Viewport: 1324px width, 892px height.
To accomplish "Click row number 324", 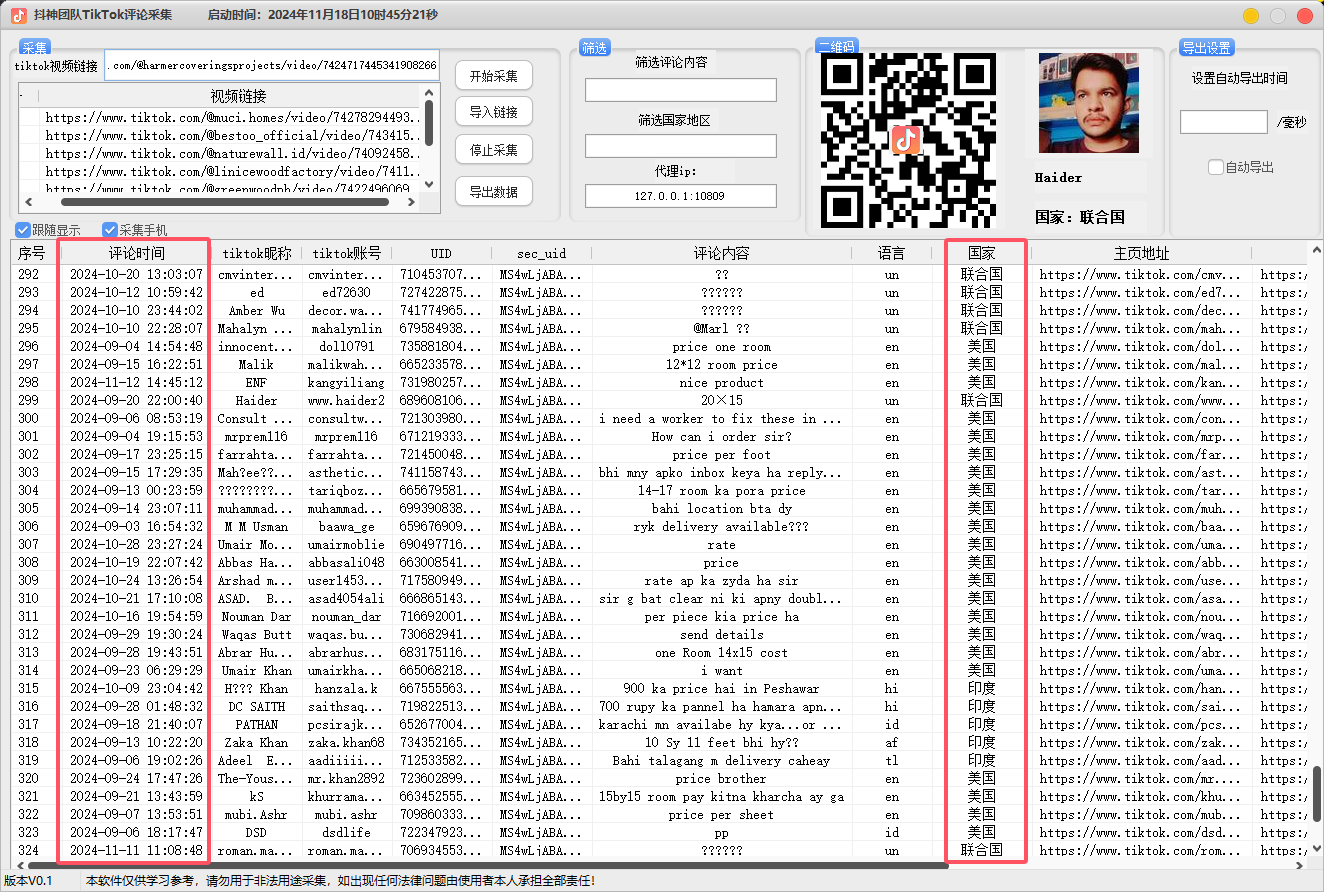I will (x=28, y=850).
